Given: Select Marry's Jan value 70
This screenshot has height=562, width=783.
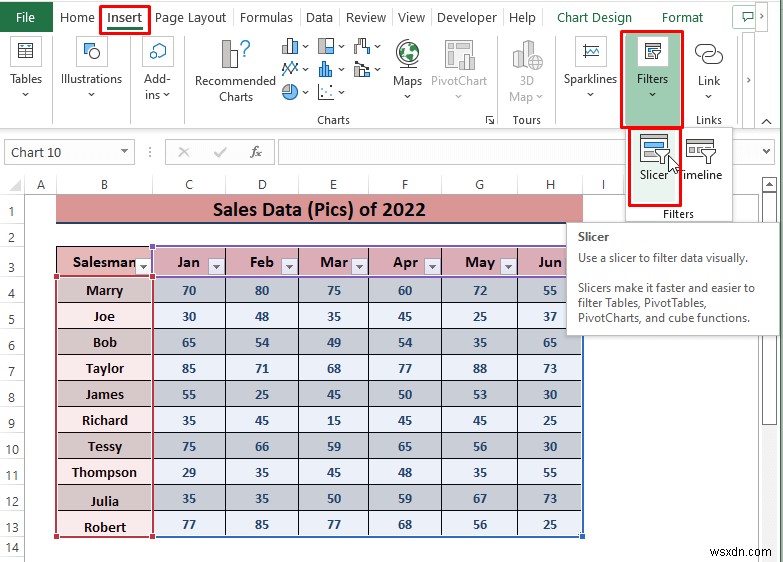Looking at the screenshot, I should click(189, 290).
